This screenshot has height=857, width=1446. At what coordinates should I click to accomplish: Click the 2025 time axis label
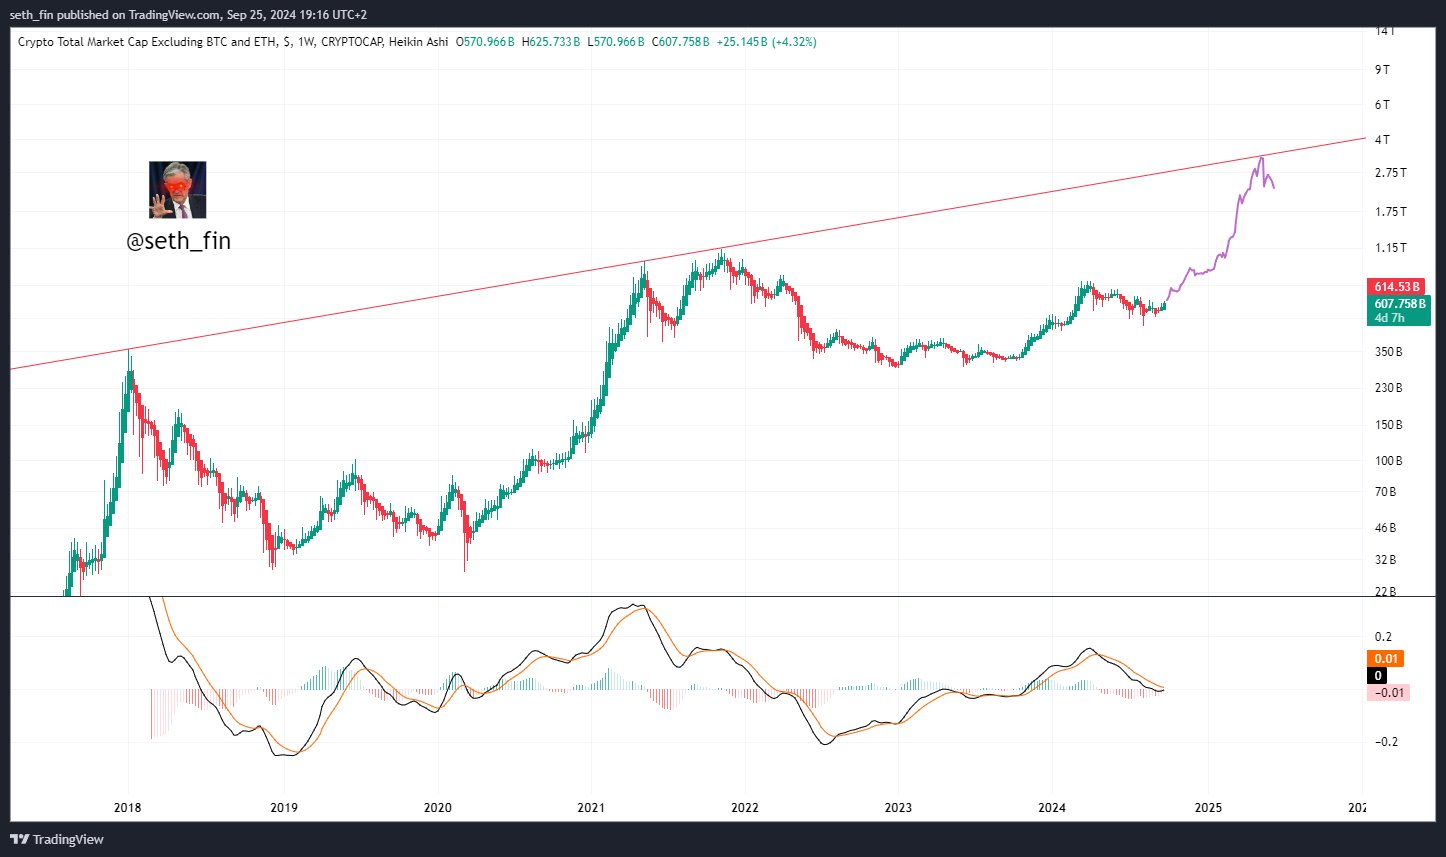1207,808
